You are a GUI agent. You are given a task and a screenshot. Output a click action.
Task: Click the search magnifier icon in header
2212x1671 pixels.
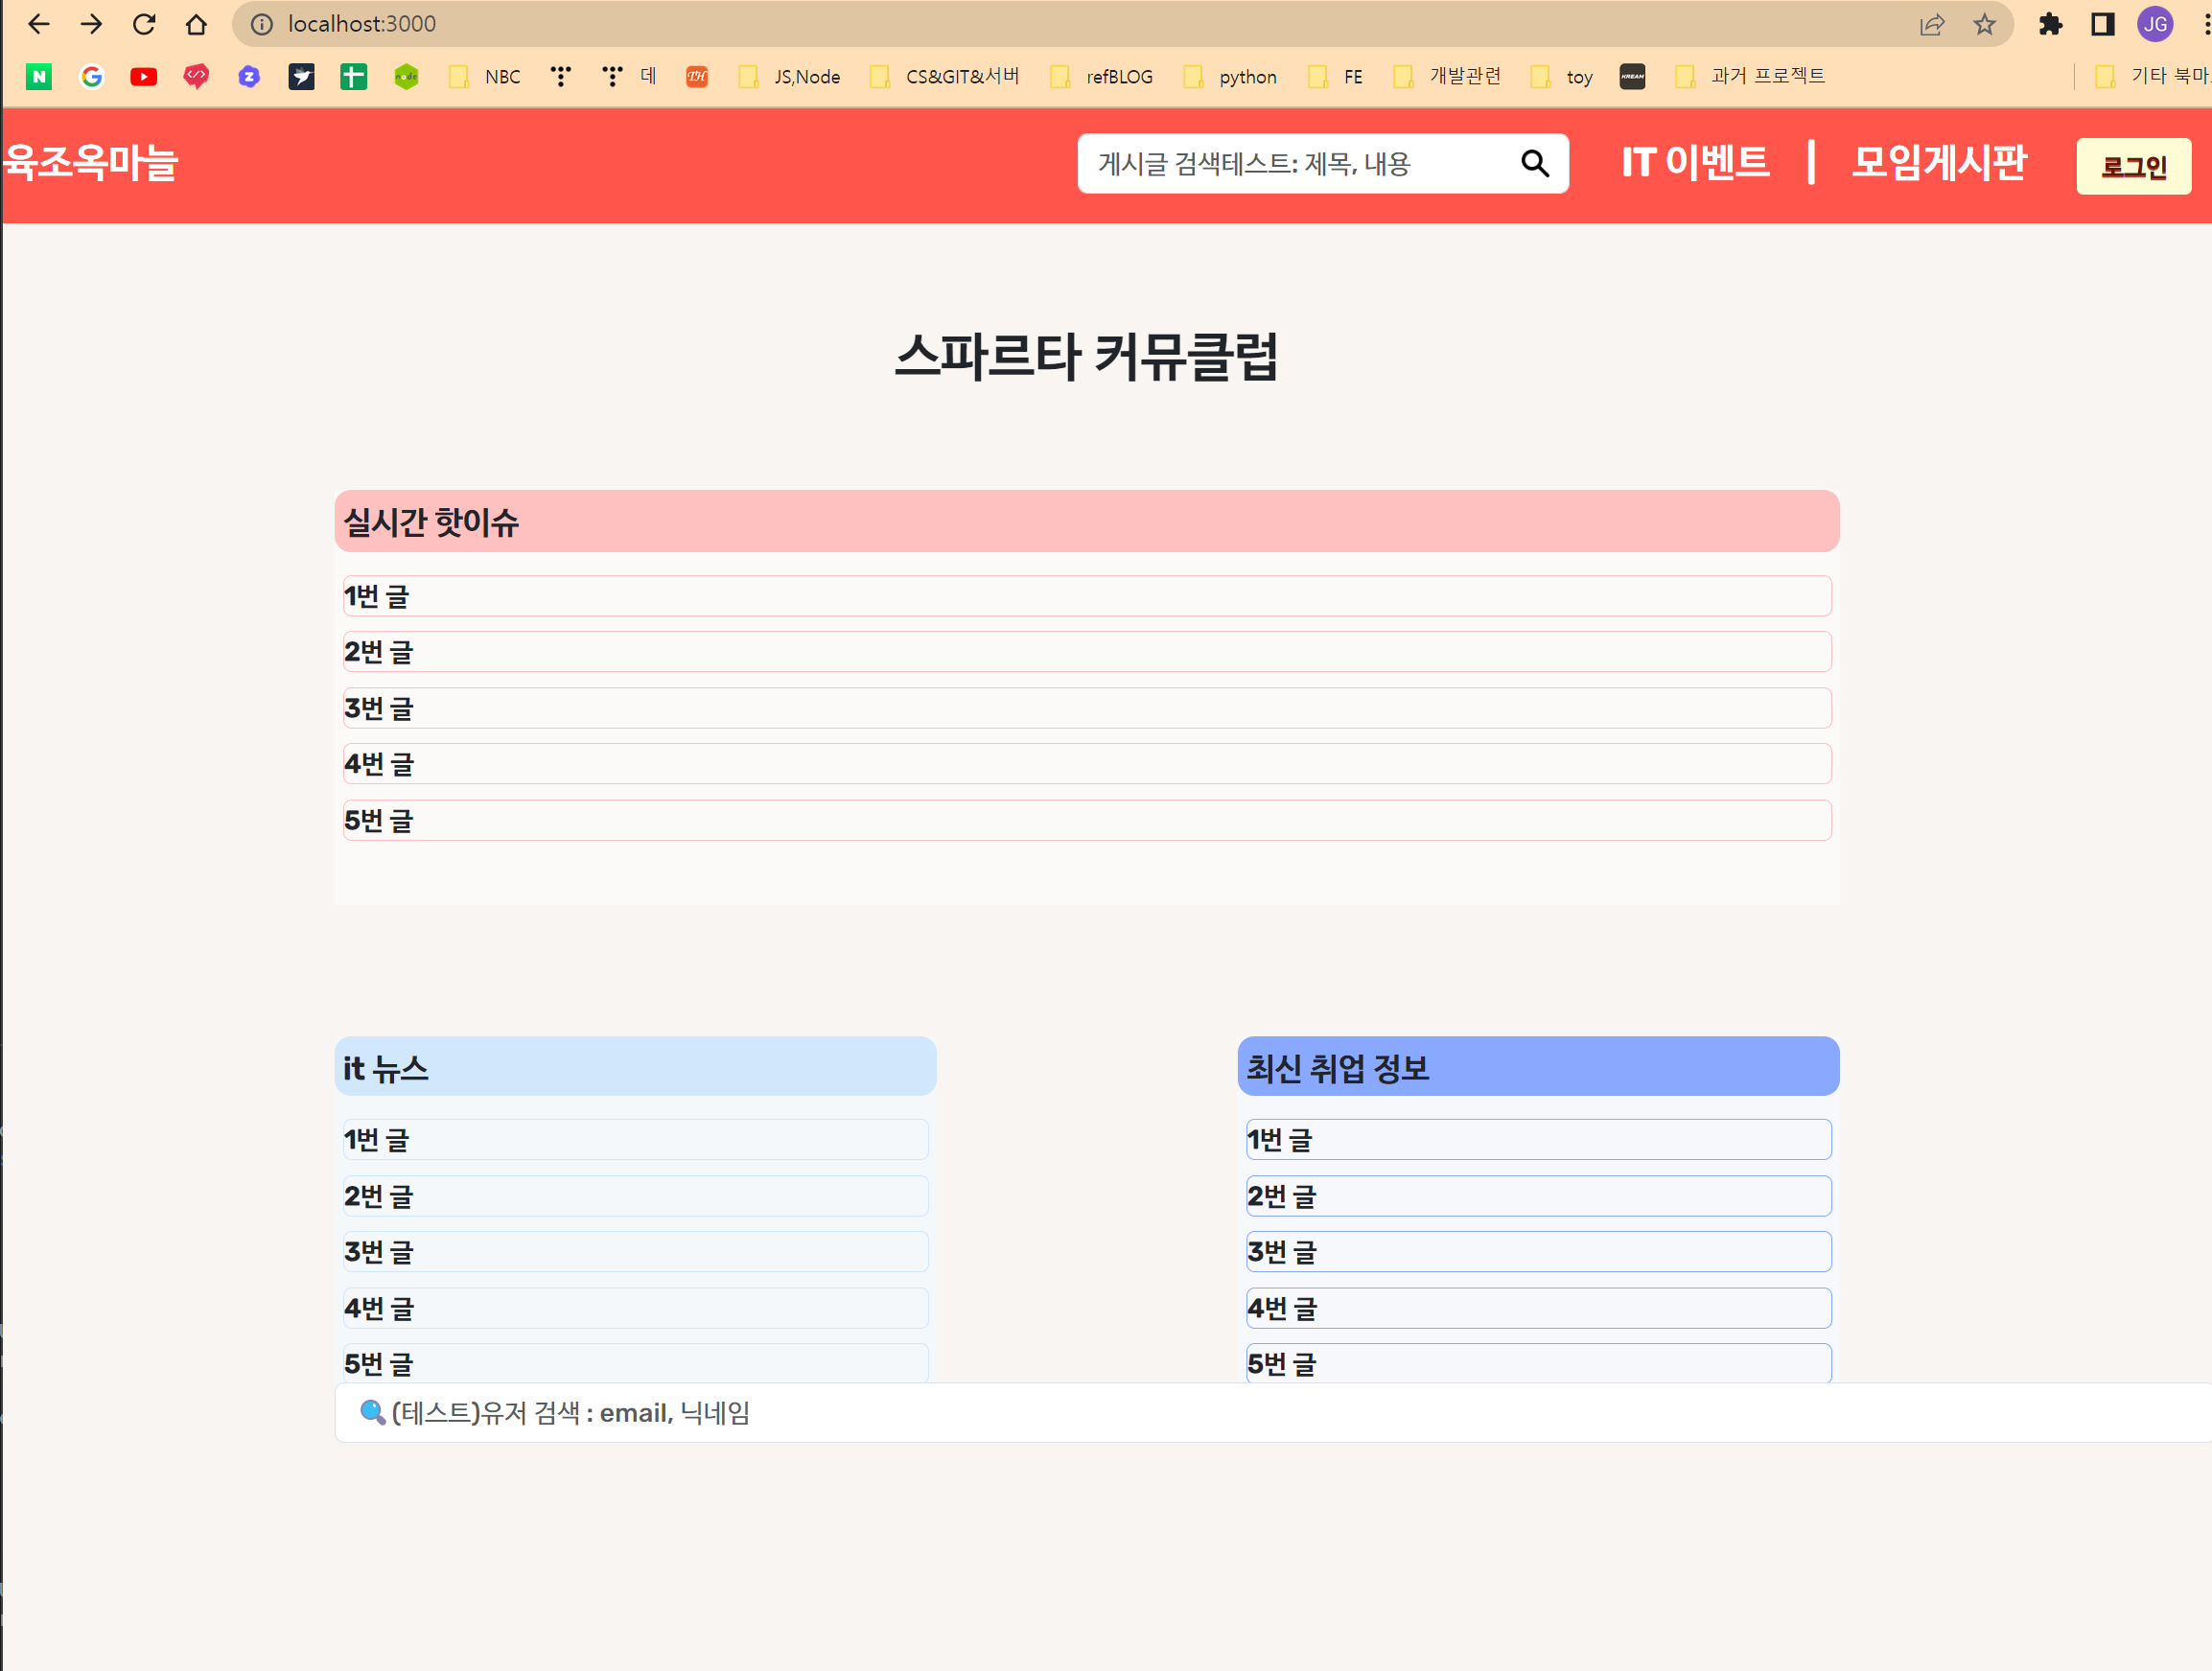click(x=1534, y=163)
